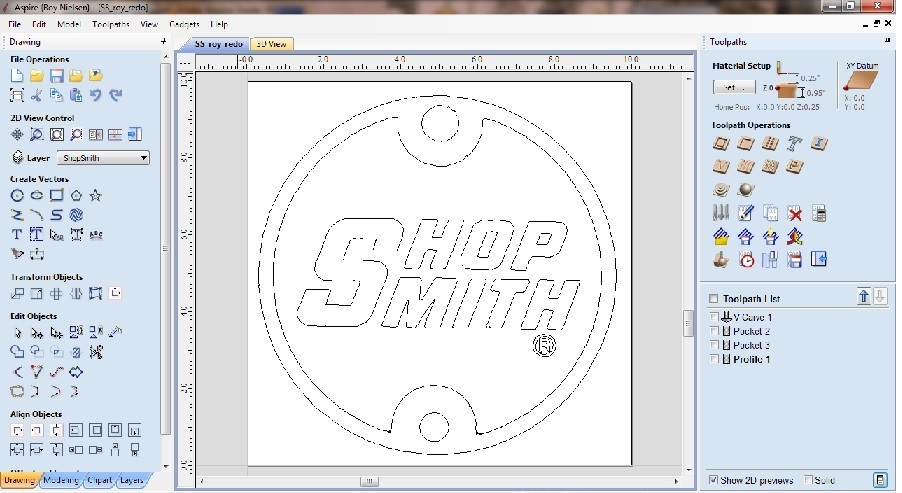The width and height of the screenshot is (902, 493).
Task: Open the Layer ShopSmith dropdown
Action: pos(104,158)
